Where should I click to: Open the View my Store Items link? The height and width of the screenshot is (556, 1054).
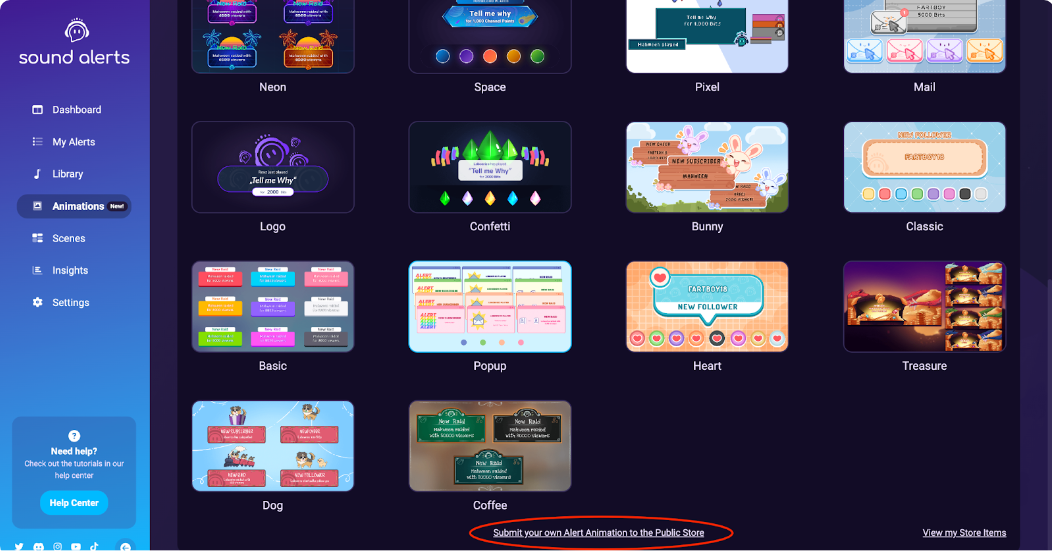[964, 532]
